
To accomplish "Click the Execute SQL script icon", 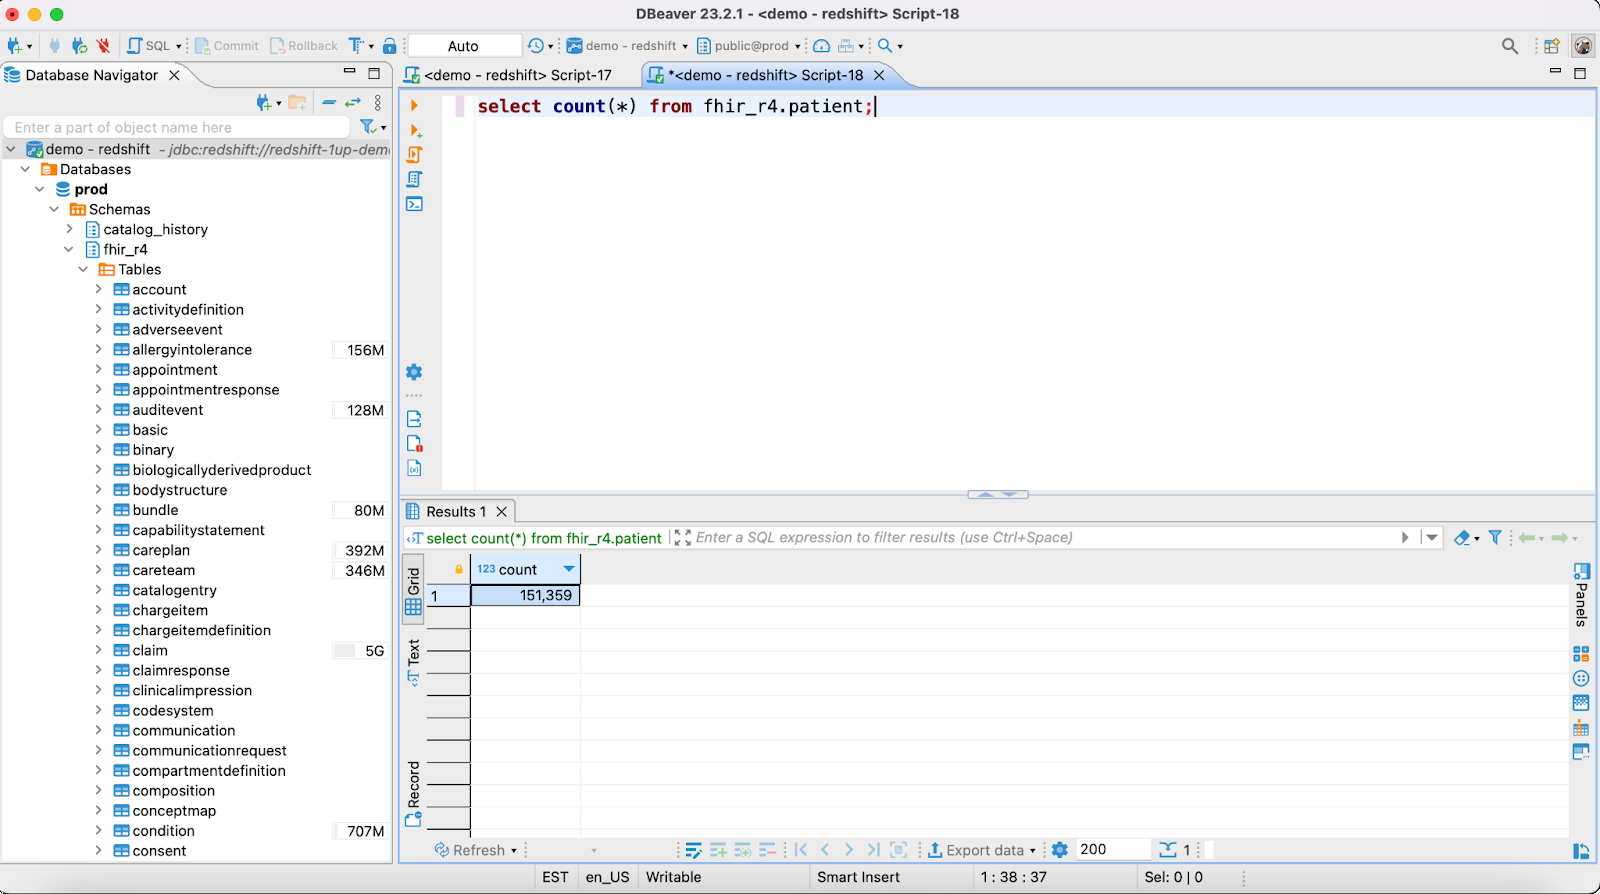I will point(414,155).
